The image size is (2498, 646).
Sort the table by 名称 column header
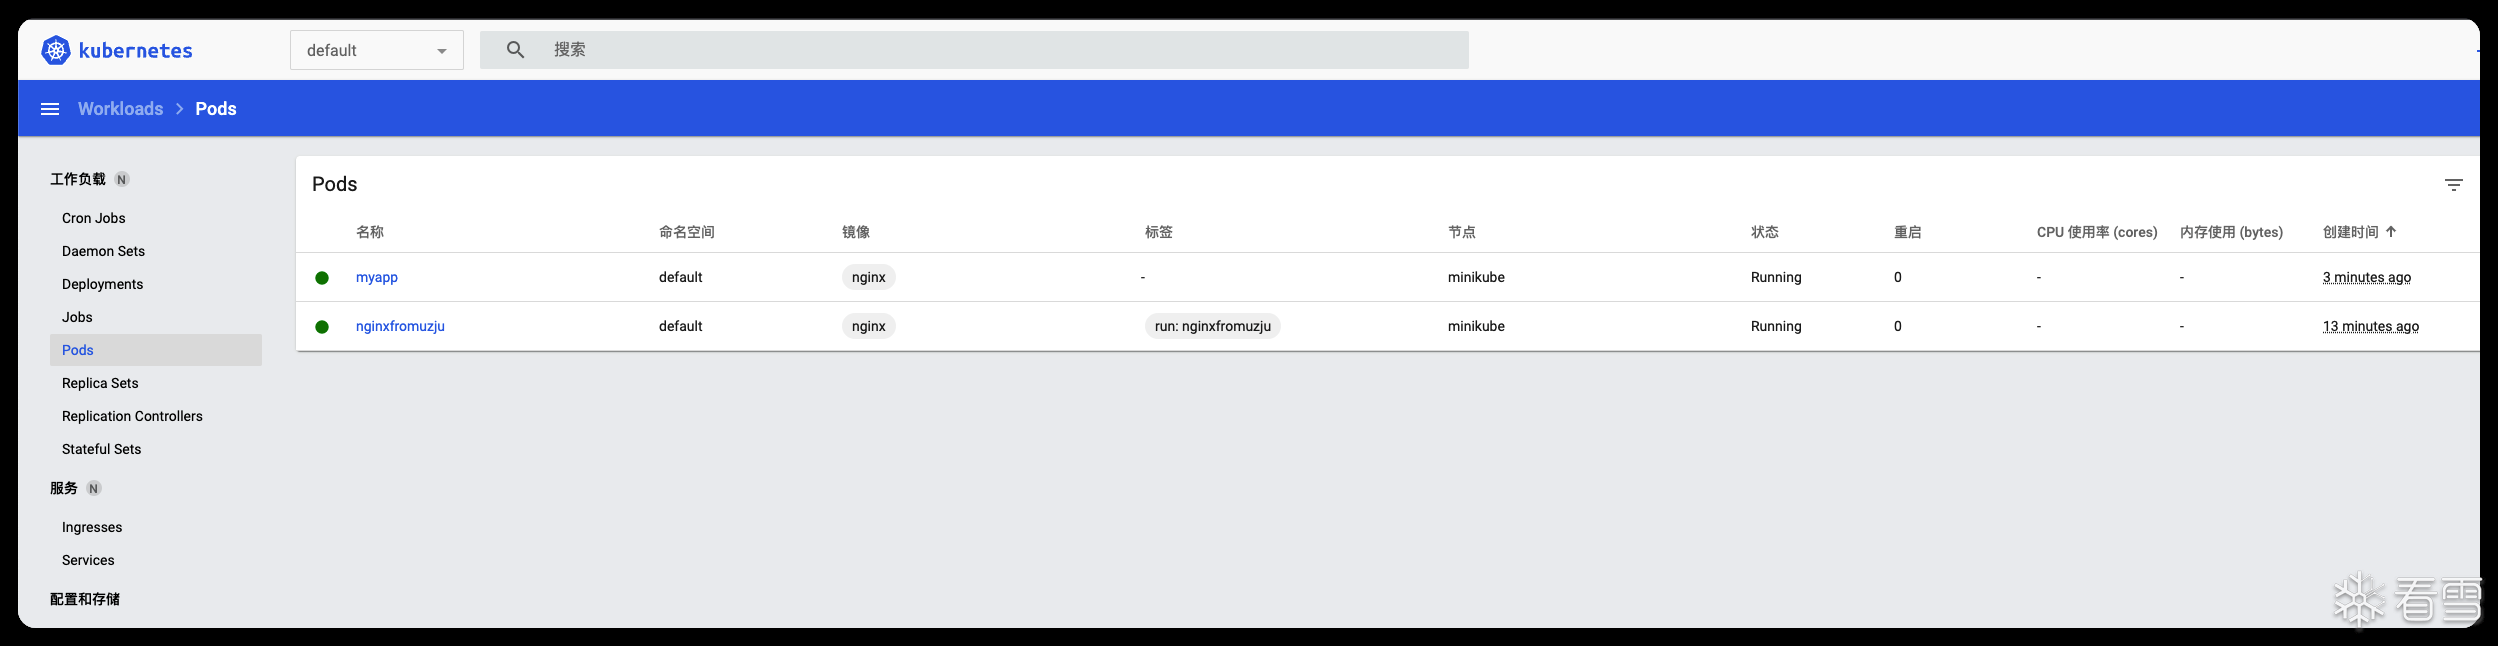pyautogui.click(x=370, y=232)
